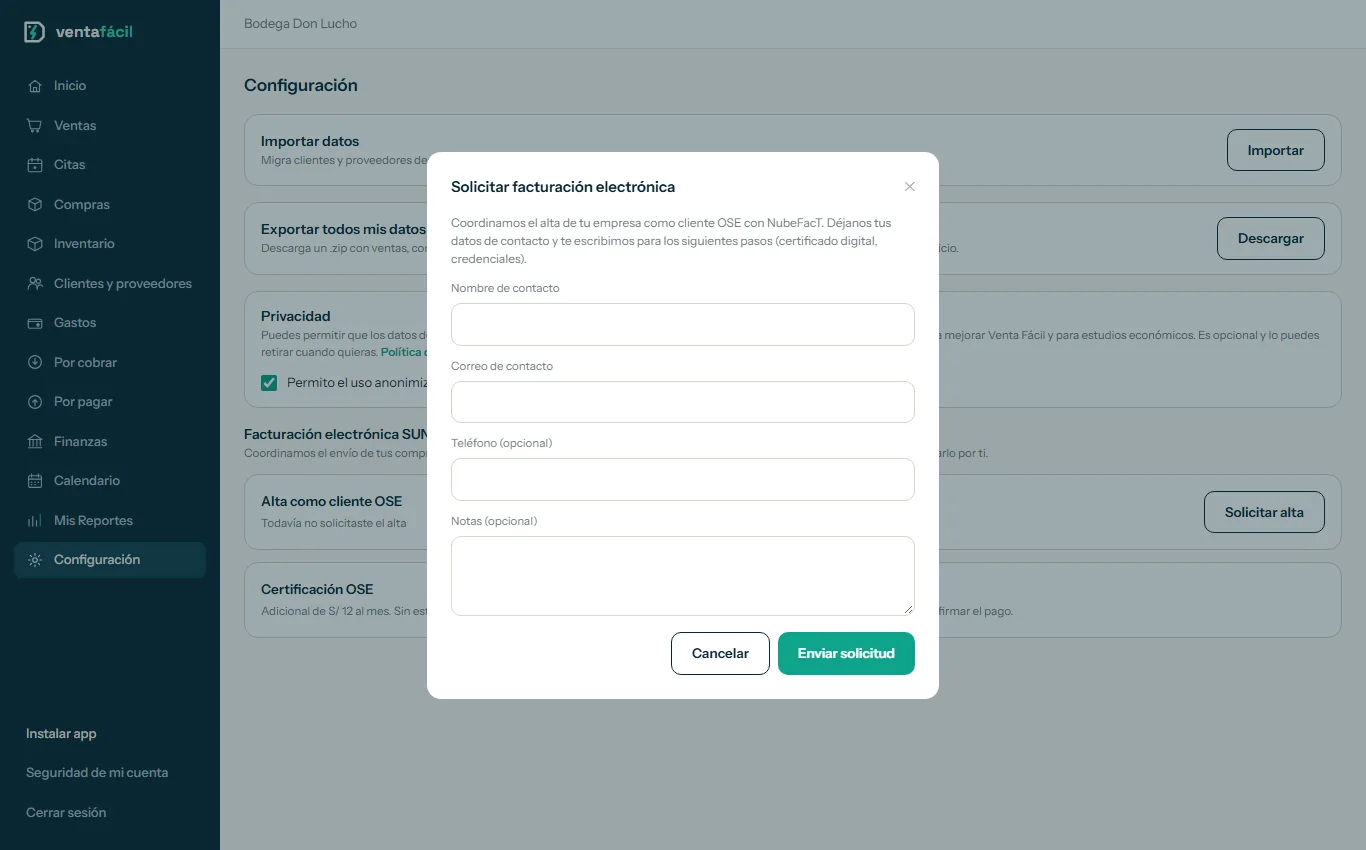
Task: Go to Ventas in the sidebar
Action: point(110,126)
